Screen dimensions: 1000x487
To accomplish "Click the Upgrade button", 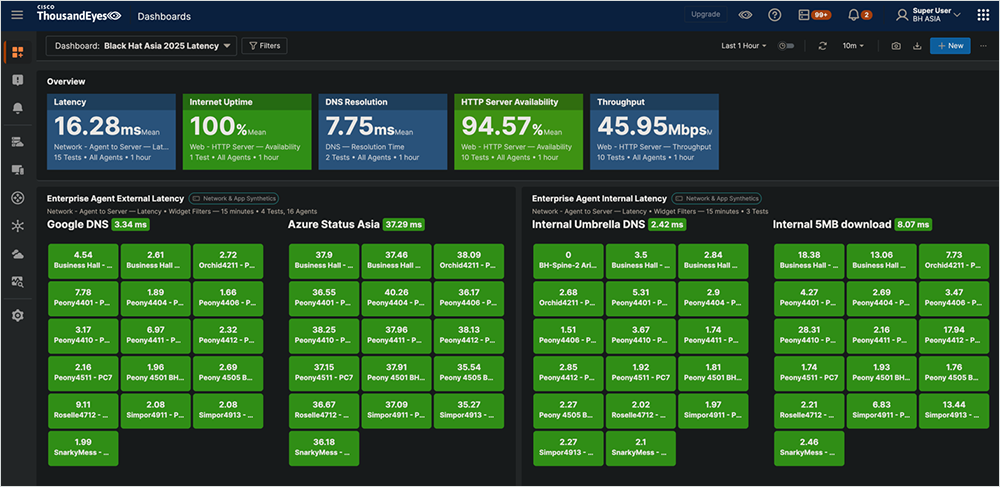I will pyautogui.click(x=705, y=15).
